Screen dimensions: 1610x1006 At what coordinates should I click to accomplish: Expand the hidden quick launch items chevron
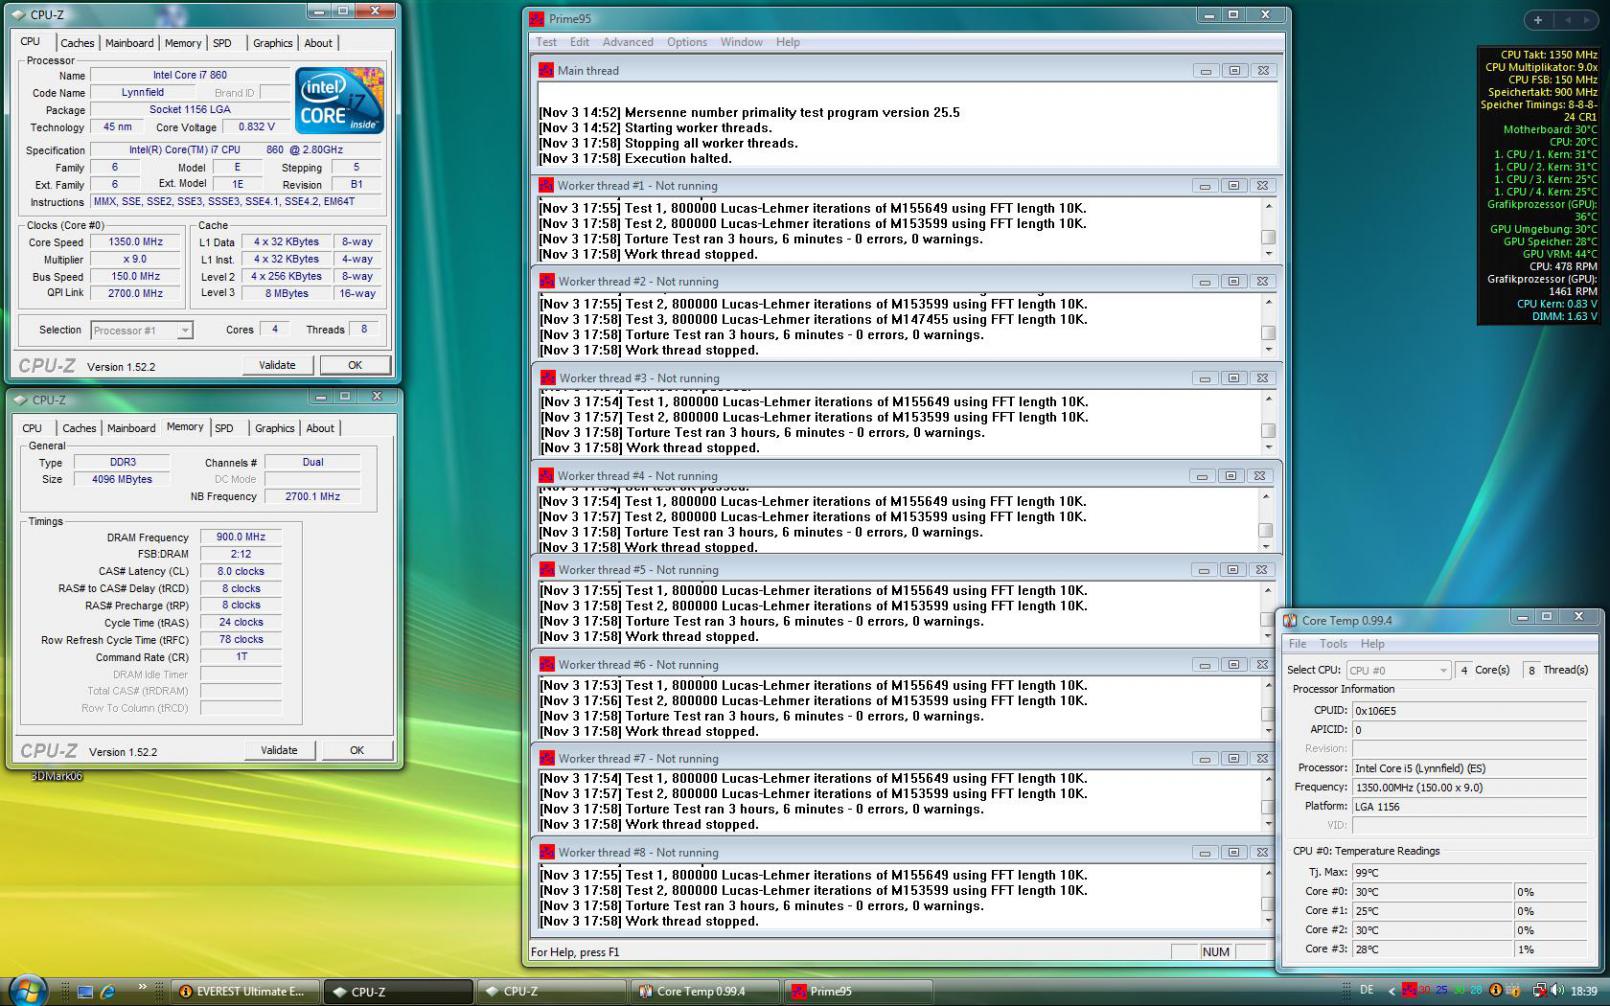coord(142,987)
